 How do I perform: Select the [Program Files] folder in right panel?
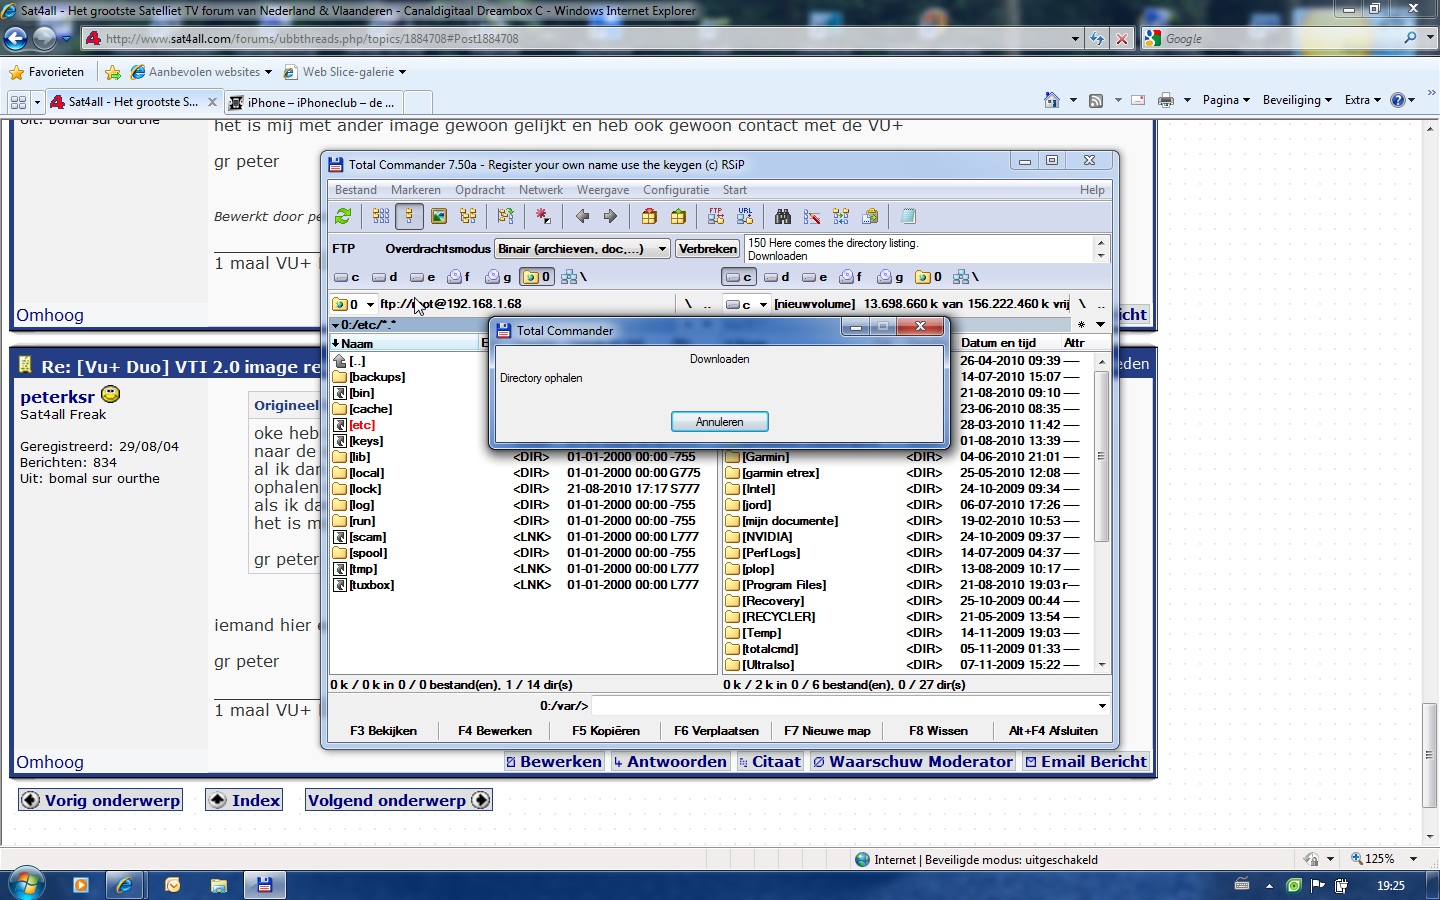click(784, 585)
